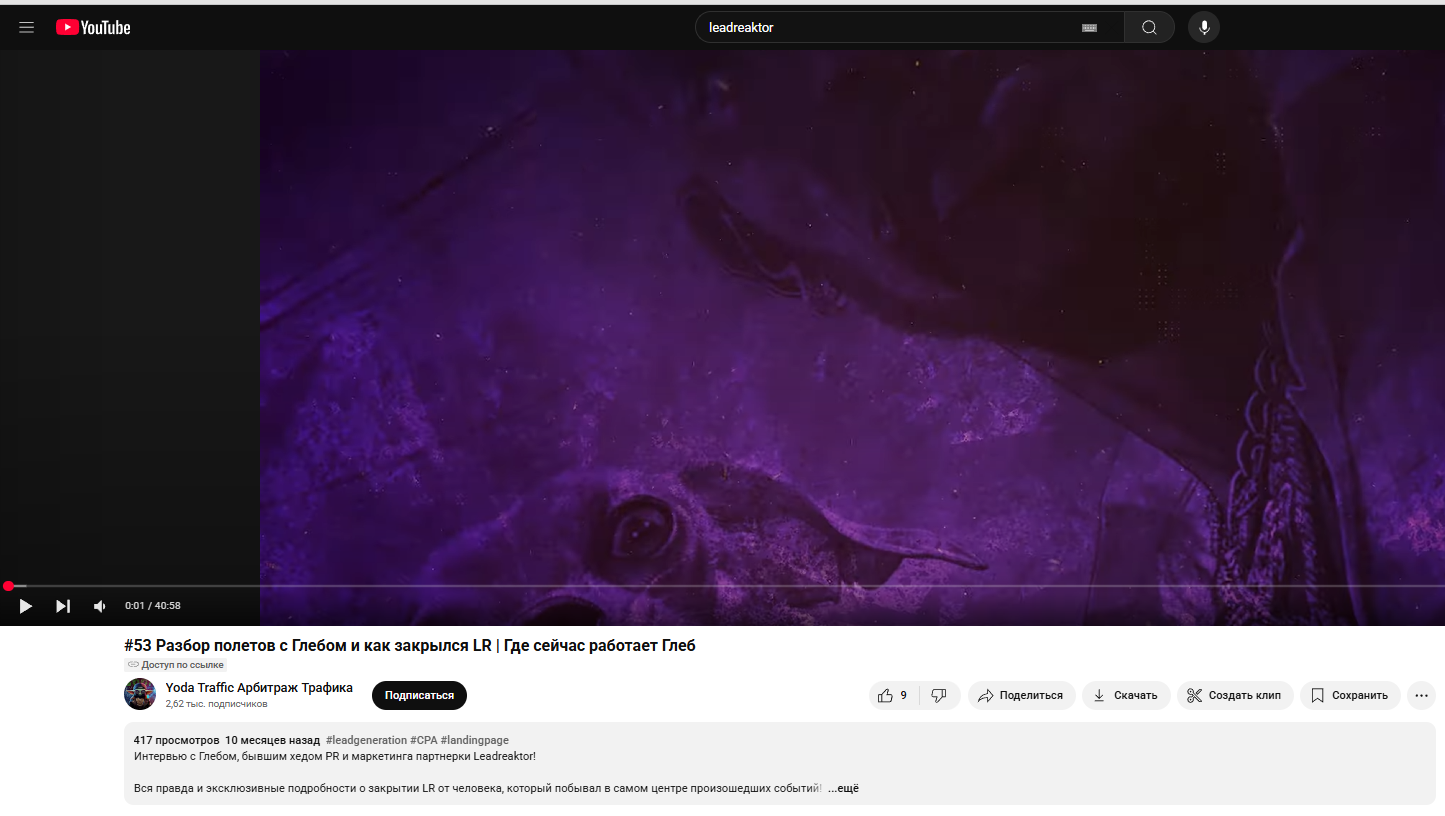Viewport: 1445px width, 816px height.
Task: Click the Скачать download button
Action: 1126,696
